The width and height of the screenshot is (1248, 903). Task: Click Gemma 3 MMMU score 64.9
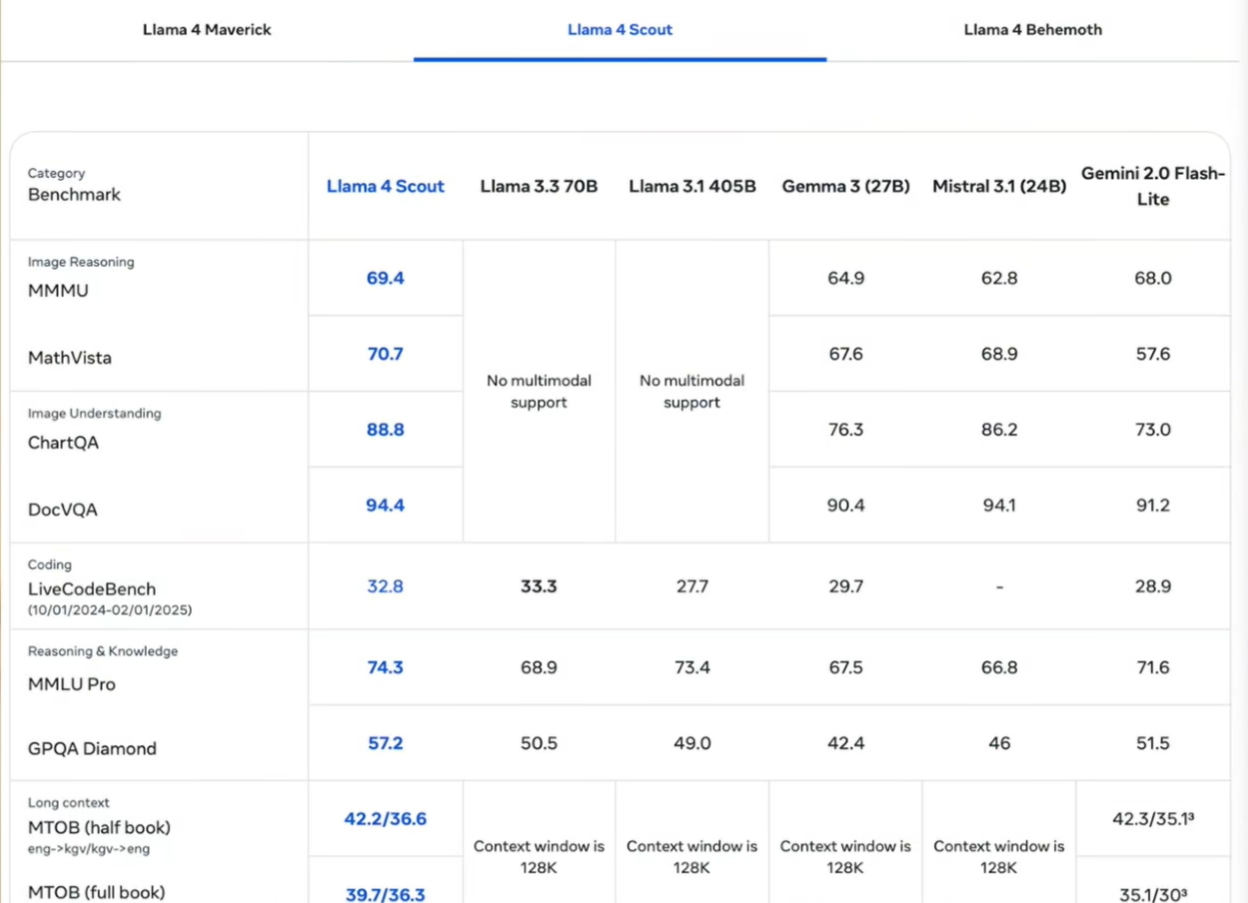point(846,278)
